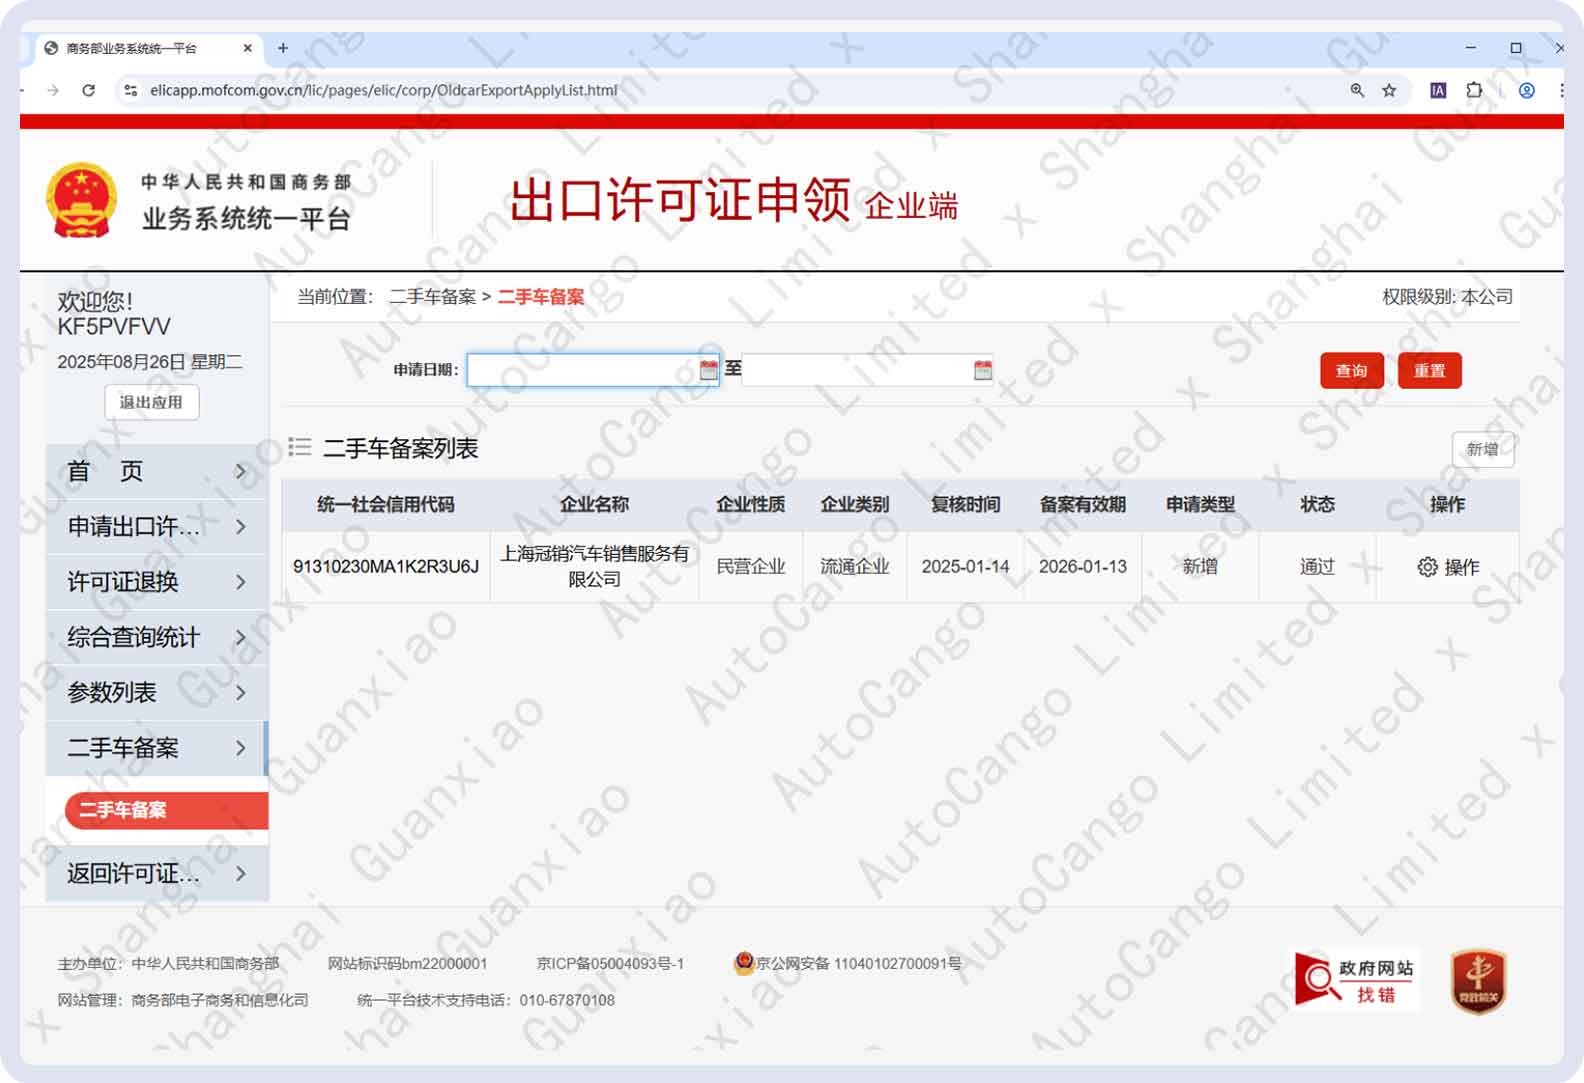Click the national emblem logo
The width and height of the screenshot is (1584, 1083).
(81, 200)
